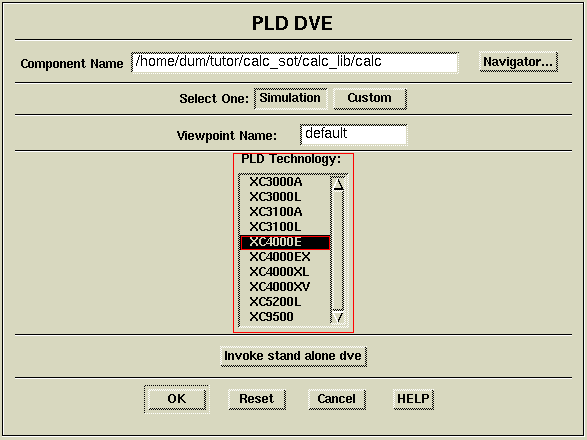Click the highlighted XC4000E entry
The image size is (587, 440).
[x=285, y=242]
